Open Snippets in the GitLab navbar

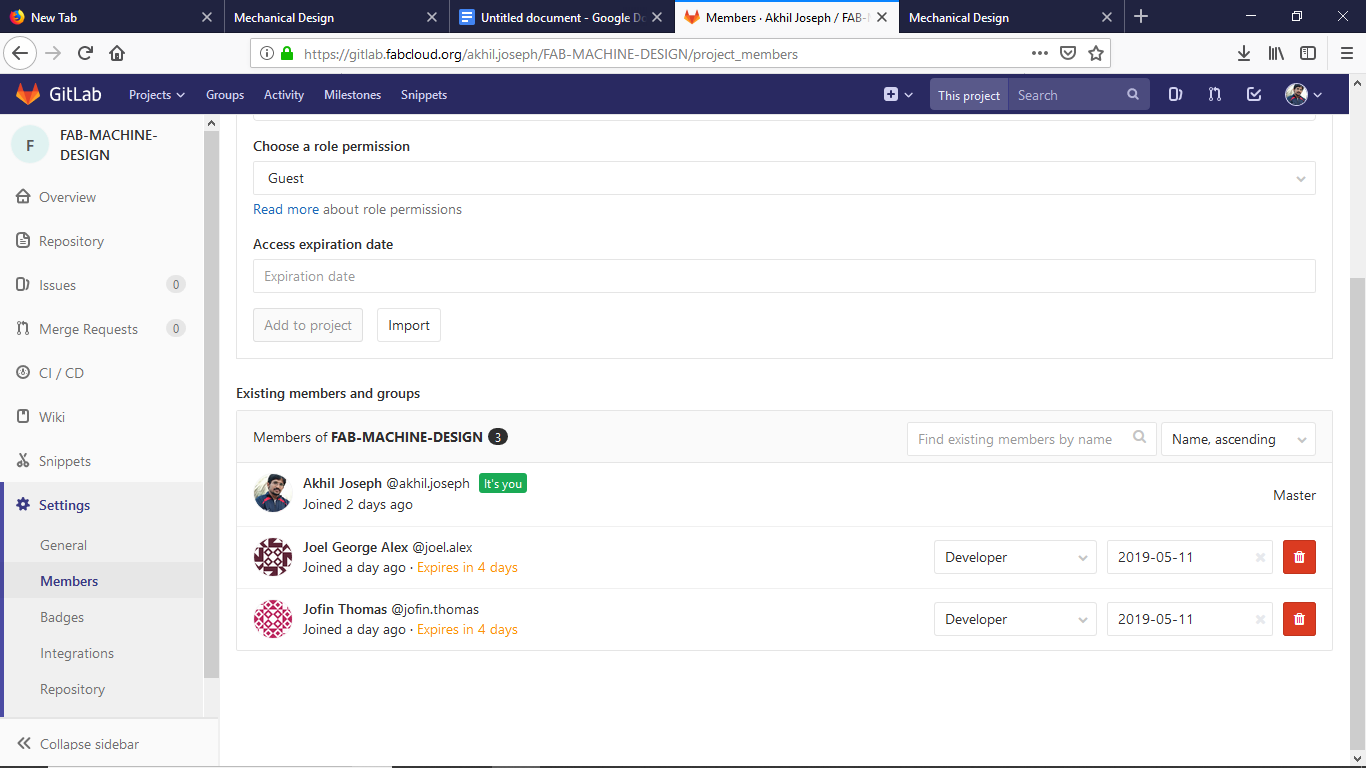click(424, 95)
